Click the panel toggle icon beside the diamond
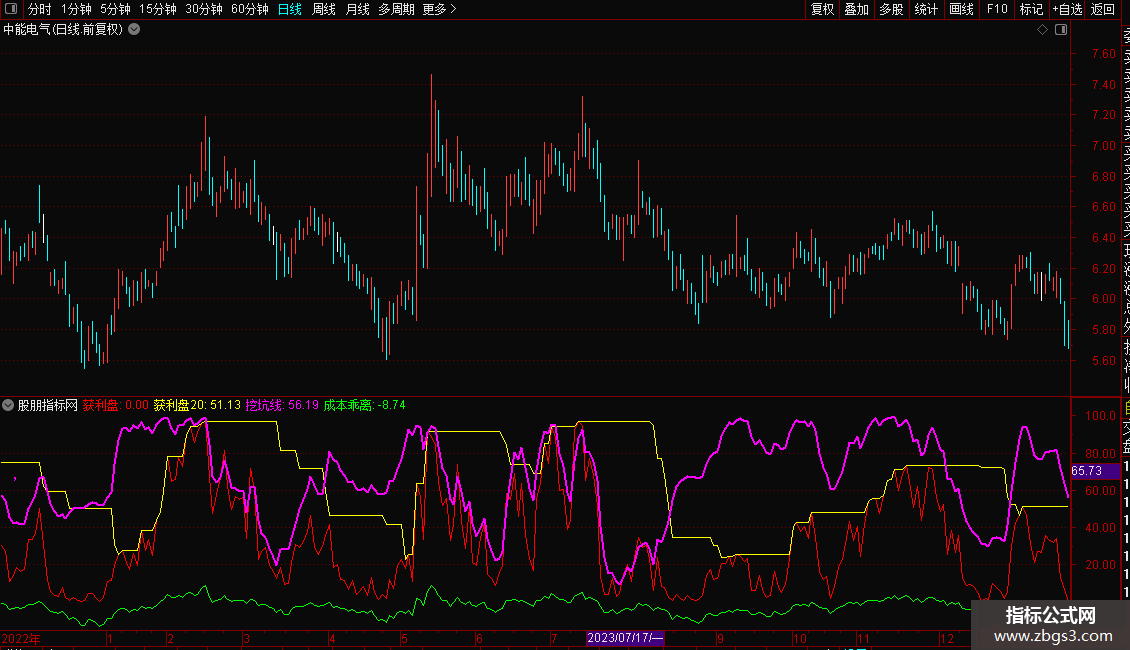The height and width of the screenshot is (650, 1130). (x=1059, y=30)
